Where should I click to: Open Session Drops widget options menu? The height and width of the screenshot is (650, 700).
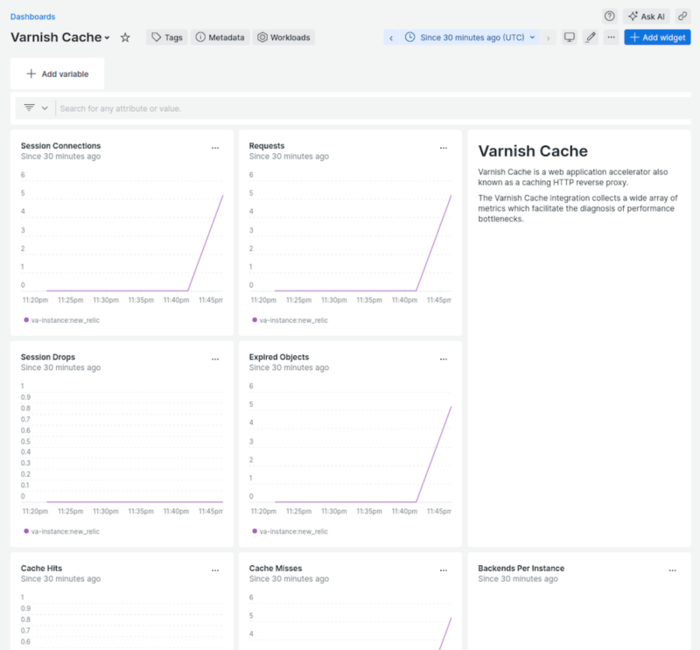coord(215,359)
